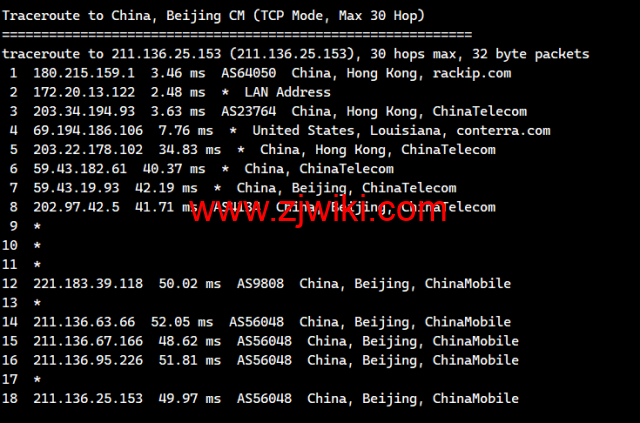Select LAN Address text in hop 2
Screen dimensions: 640x423
click(287, 92)
